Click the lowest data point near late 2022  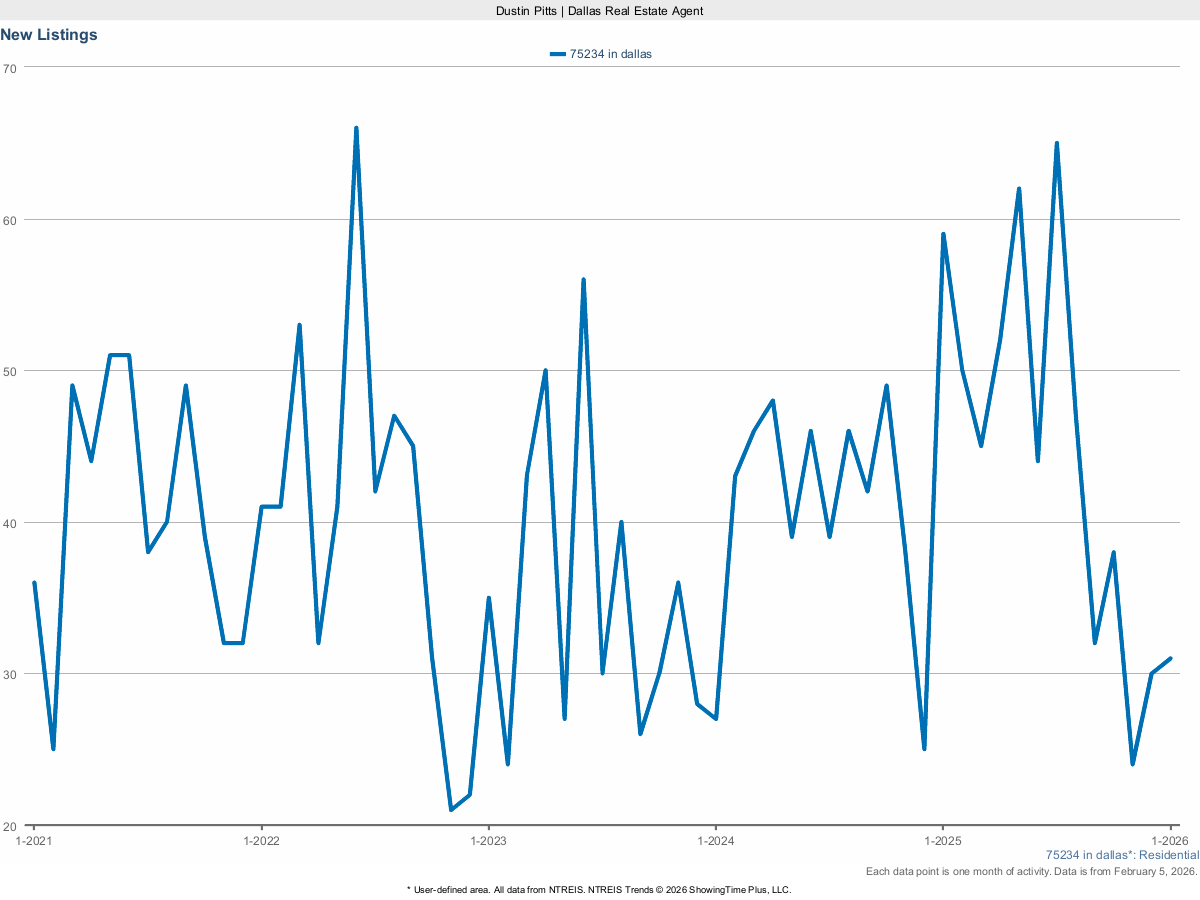(452, 809)
